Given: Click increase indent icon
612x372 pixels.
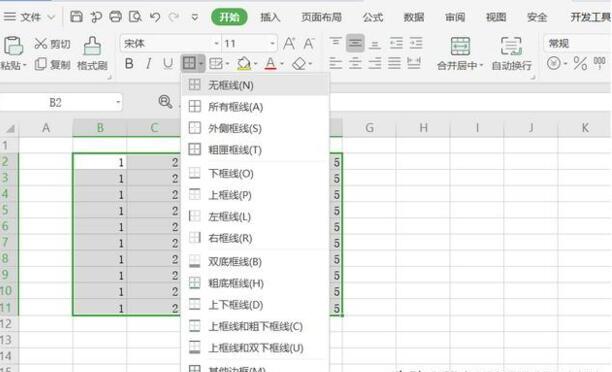Looking at the screenshot, I should coord(416,43).
